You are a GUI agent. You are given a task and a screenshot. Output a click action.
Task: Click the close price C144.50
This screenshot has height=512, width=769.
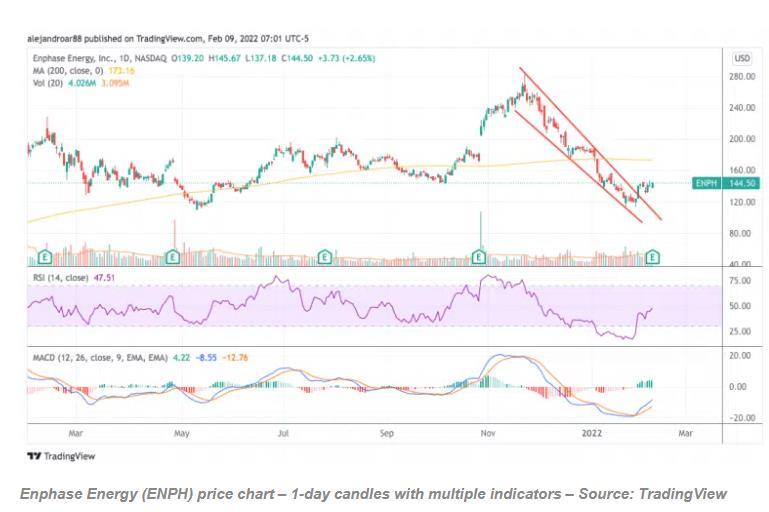[x=297, y=58]
